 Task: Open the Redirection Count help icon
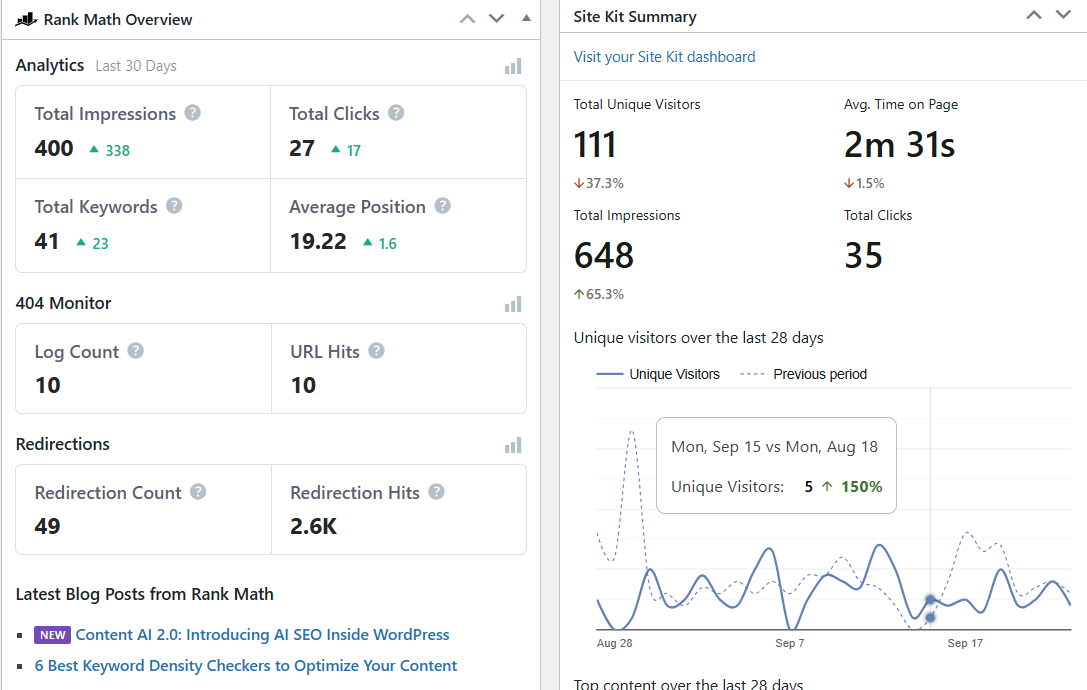point(197,492)
